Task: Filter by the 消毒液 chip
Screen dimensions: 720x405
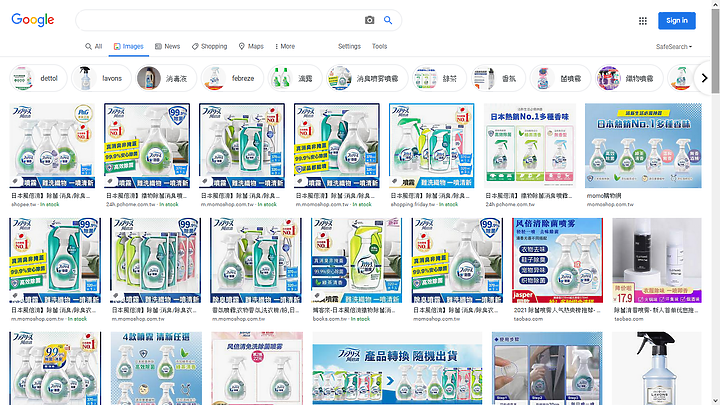Action: coord(166,78)
